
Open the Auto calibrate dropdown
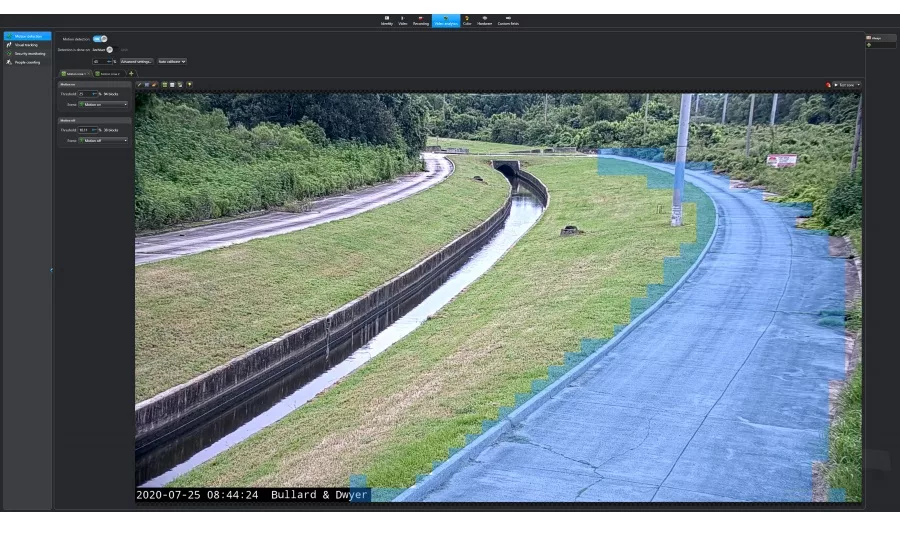coord(172,61)
